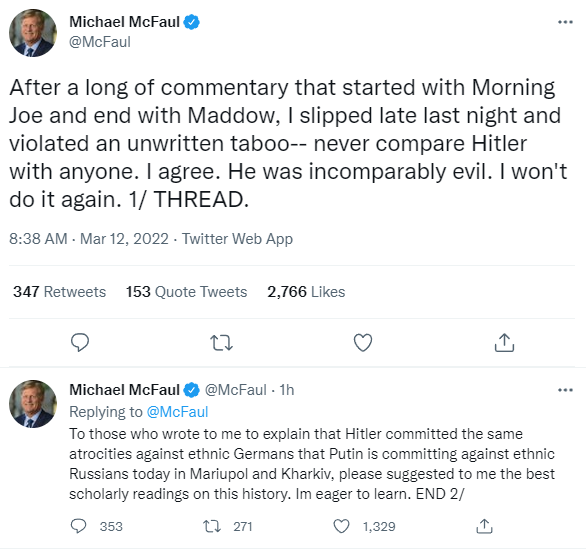586x550 pixels.
Task: Click the reply icon on the main tweet
Action: pos(80,342)
